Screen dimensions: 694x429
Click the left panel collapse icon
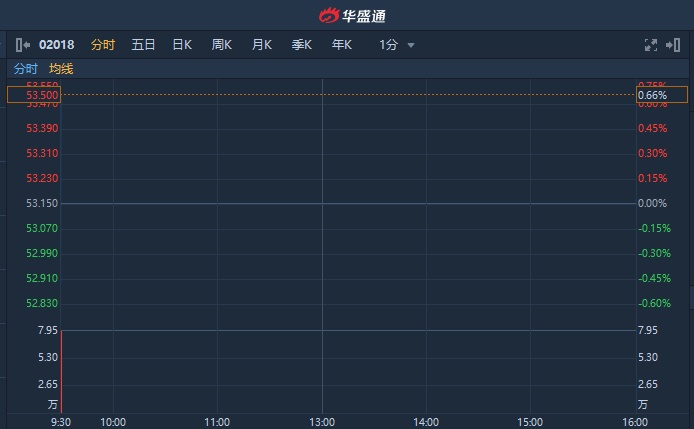(23, 45)
